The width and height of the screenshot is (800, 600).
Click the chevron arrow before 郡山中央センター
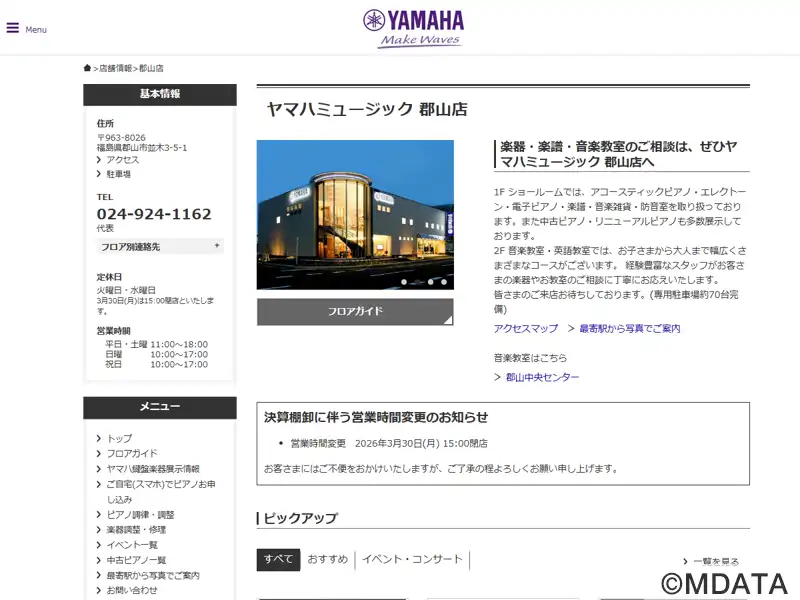click(x=497, y=377)
